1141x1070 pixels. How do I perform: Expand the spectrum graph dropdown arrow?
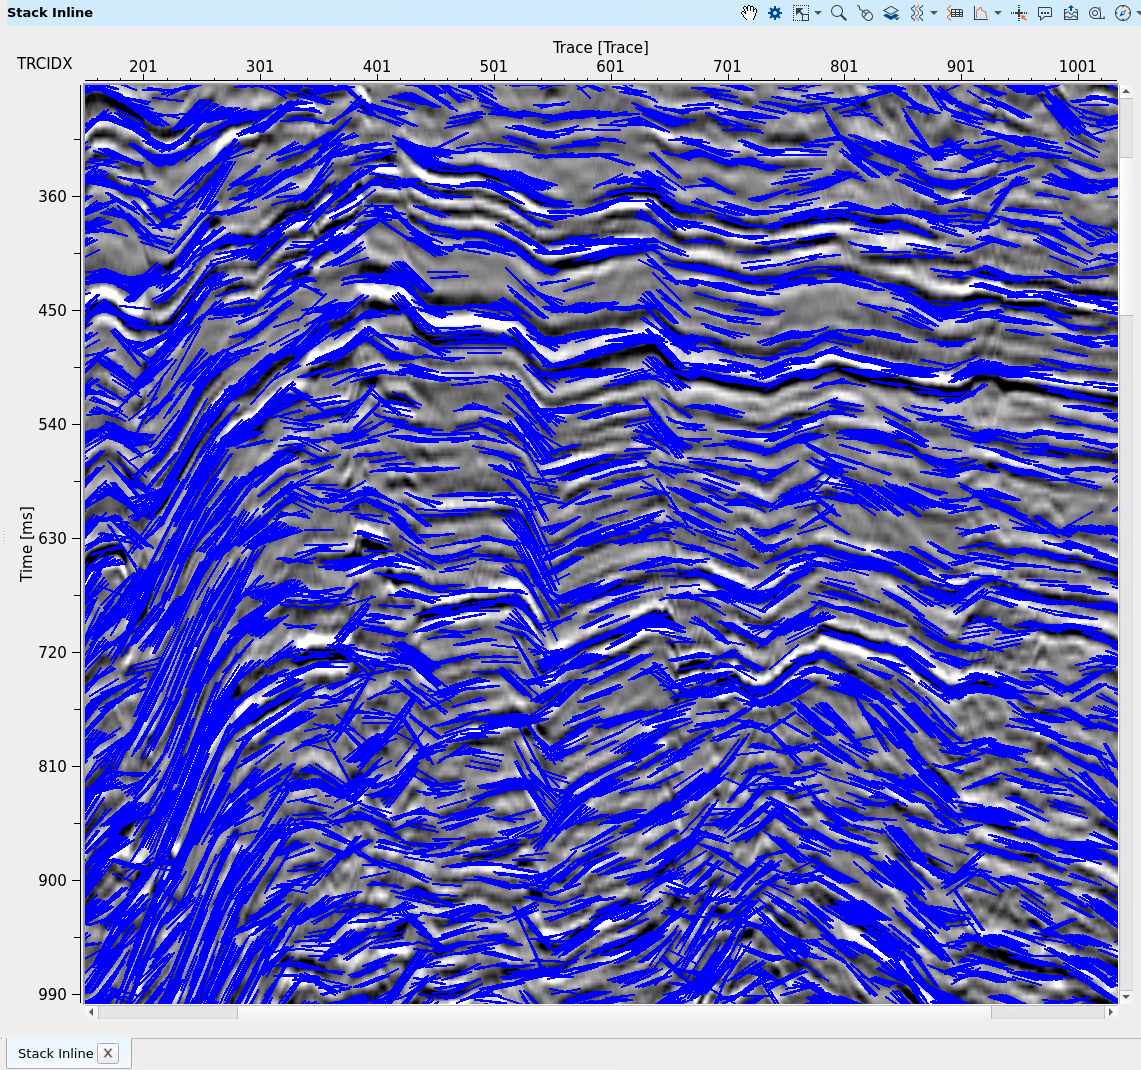[998, 13]
